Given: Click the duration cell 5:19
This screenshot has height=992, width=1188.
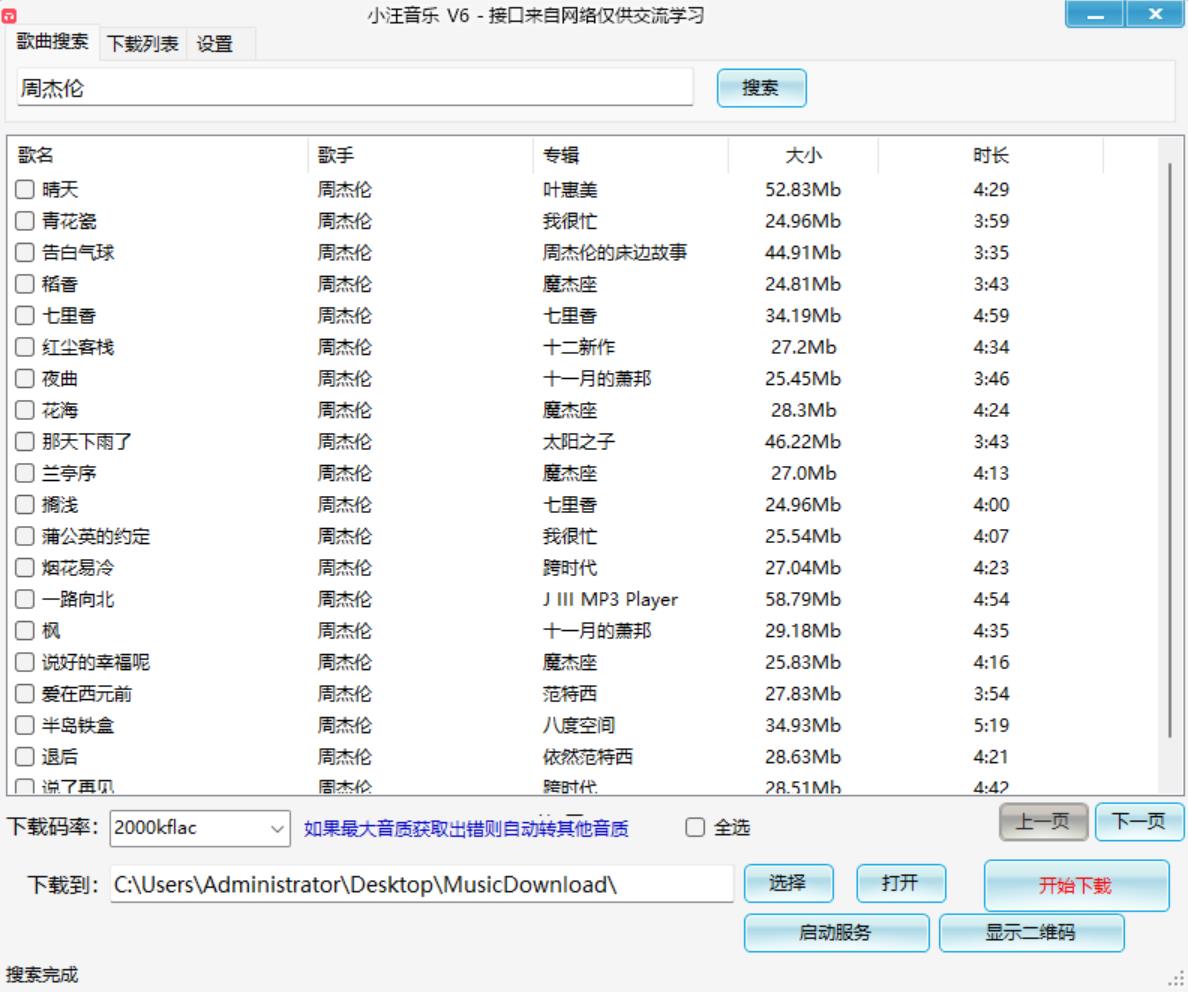Looking at the screenshot, I should click(x=991, y=725).
